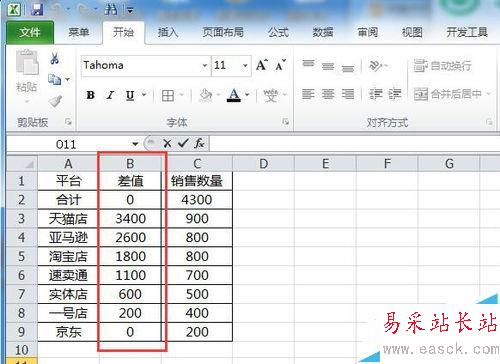This screenshot has height=364, width=500.
Task: Select column D header
Action: [263, 164]
